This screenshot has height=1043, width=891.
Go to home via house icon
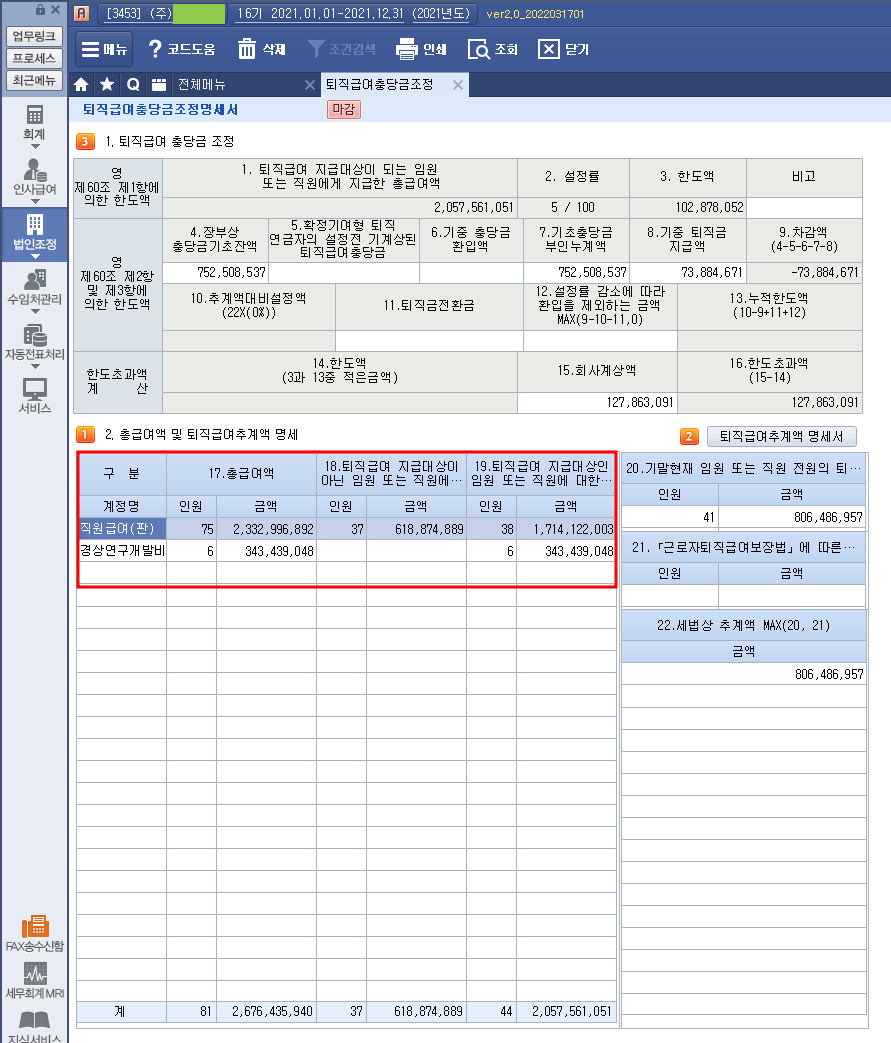click(x=81, y=84)
